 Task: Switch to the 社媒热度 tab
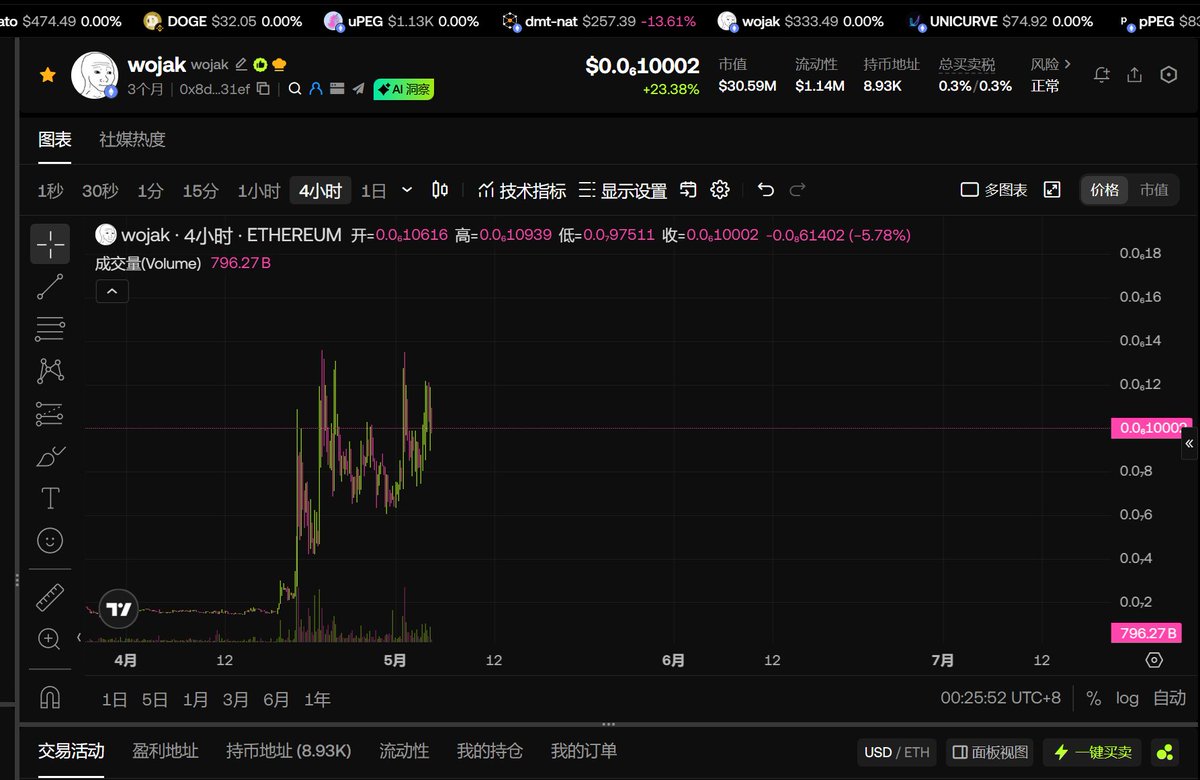point(132,140)
